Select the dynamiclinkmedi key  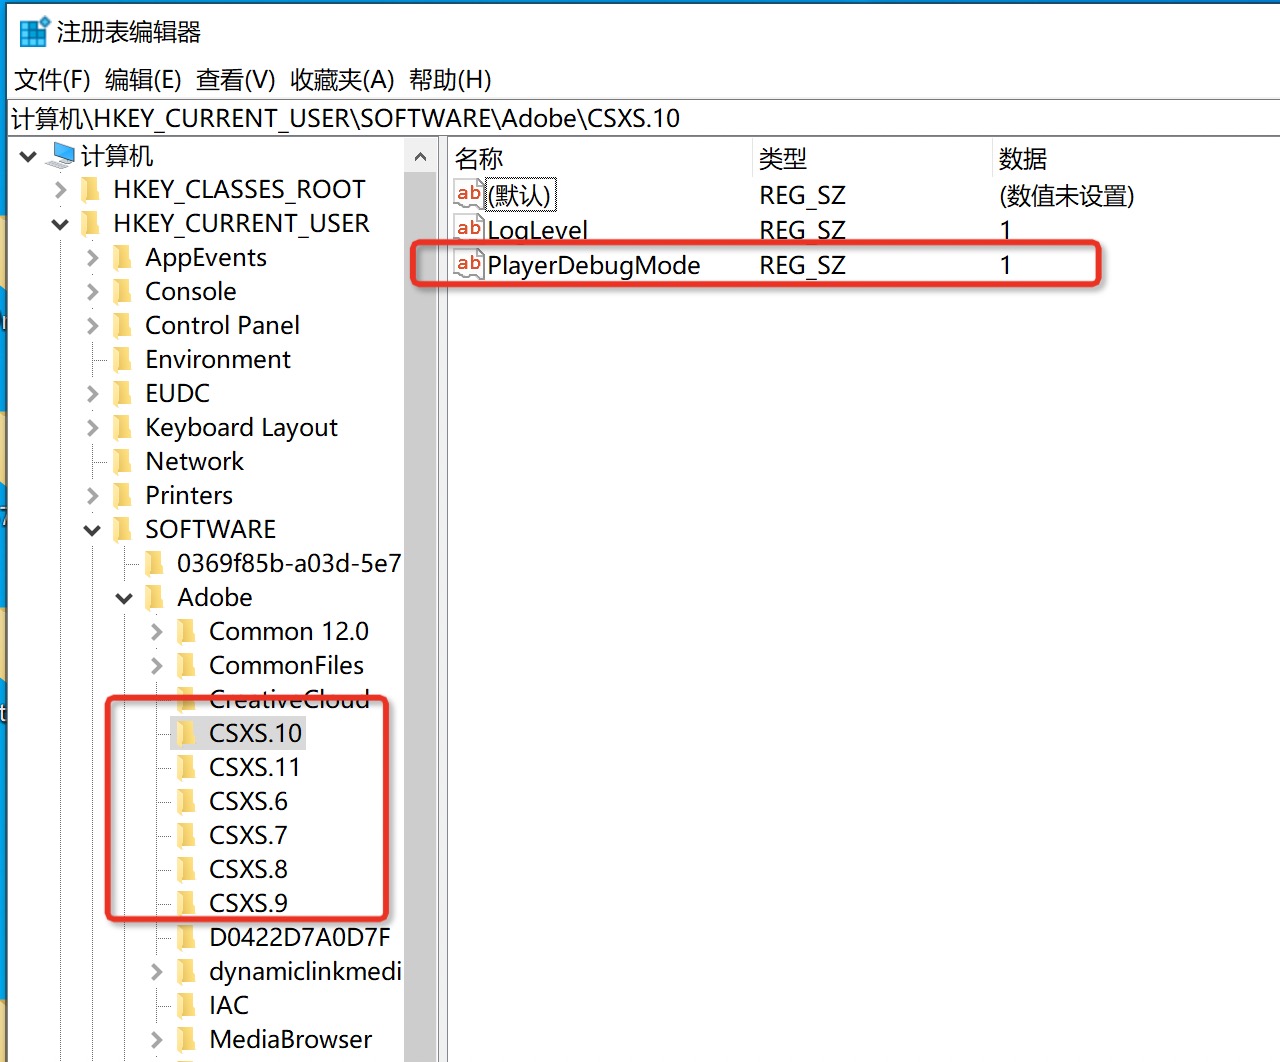coord(305,972)
